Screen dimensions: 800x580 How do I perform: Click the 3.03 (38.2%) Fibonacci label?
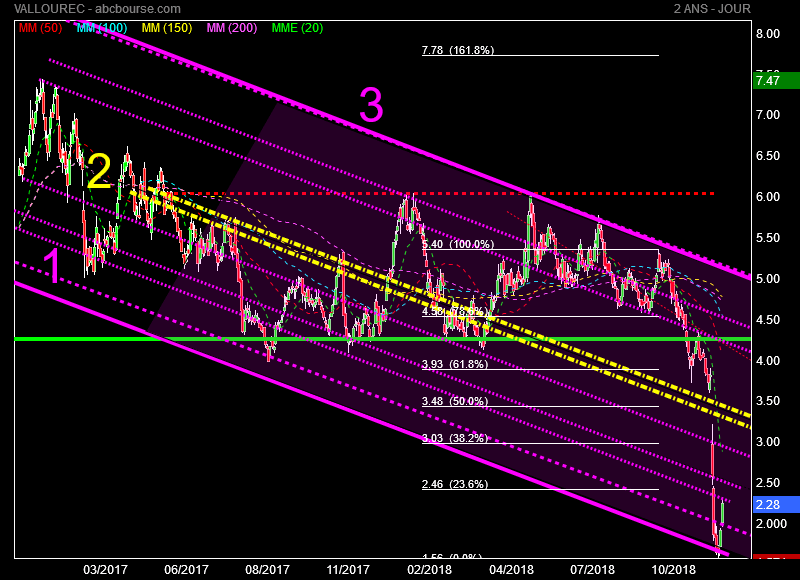pyautogui.click(x=455, y=438)
